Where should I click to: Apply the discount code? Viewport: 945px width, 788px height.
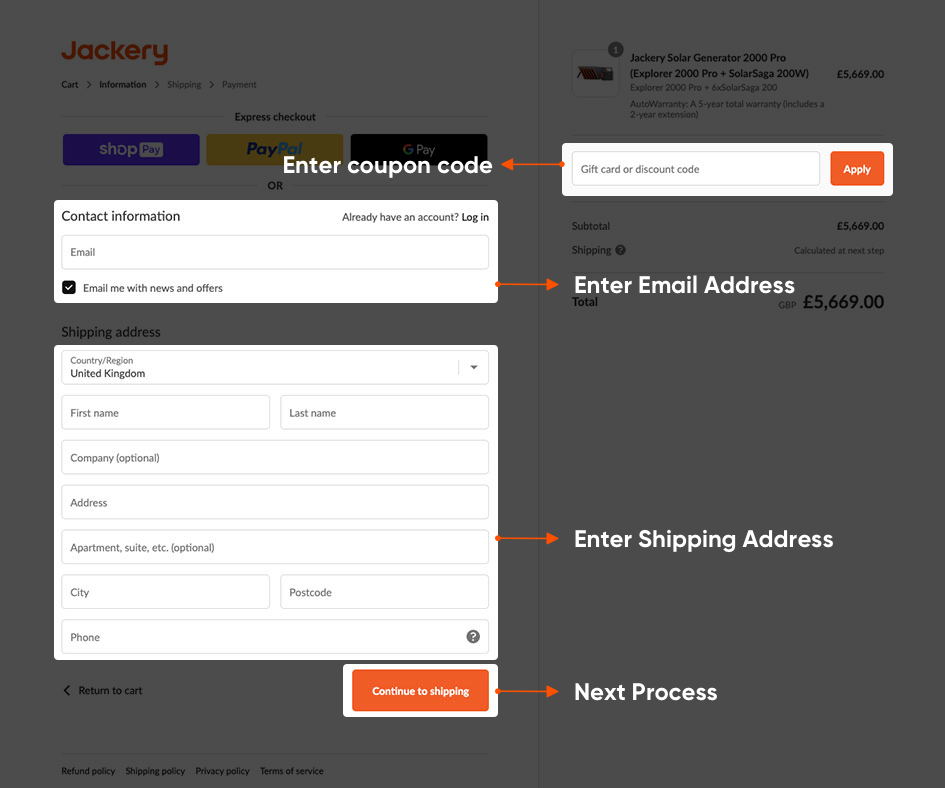[x=857, y=169]
